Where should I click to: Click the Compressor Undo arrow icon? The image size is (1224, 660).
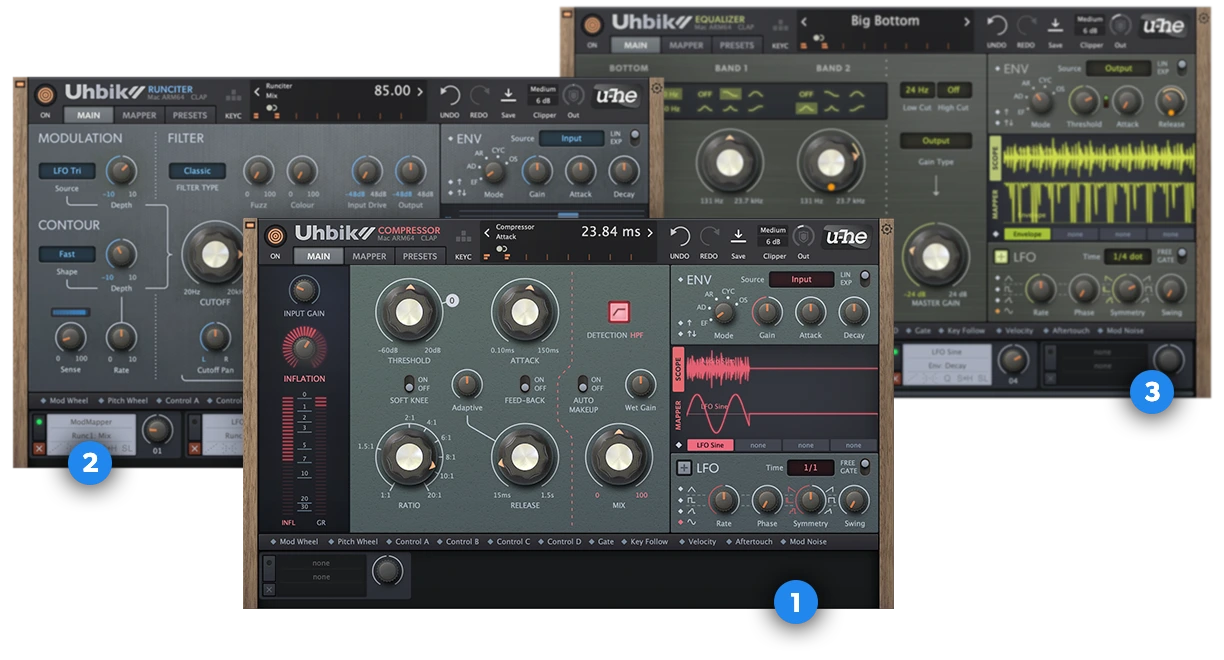680,235
